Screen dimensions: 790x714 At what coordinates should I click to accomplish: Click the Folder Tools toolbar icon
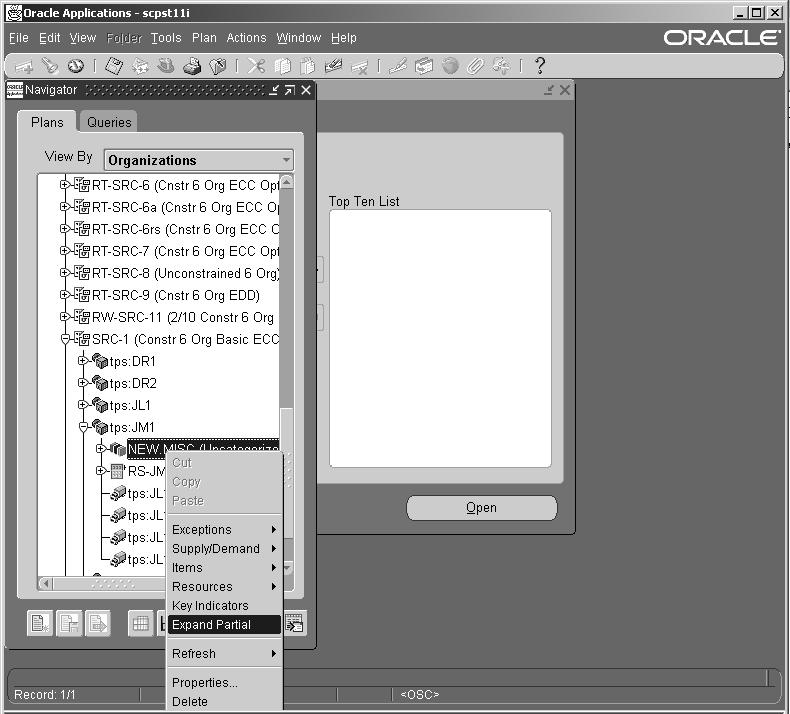pos(501,66)
